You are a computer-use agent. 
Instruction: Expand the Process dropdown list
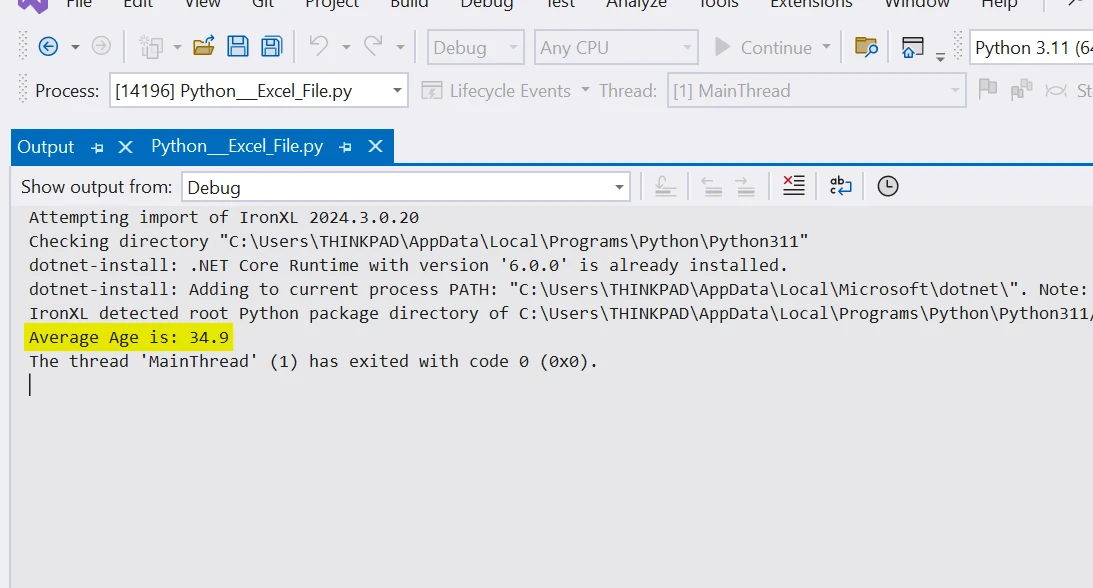point(398,91)
